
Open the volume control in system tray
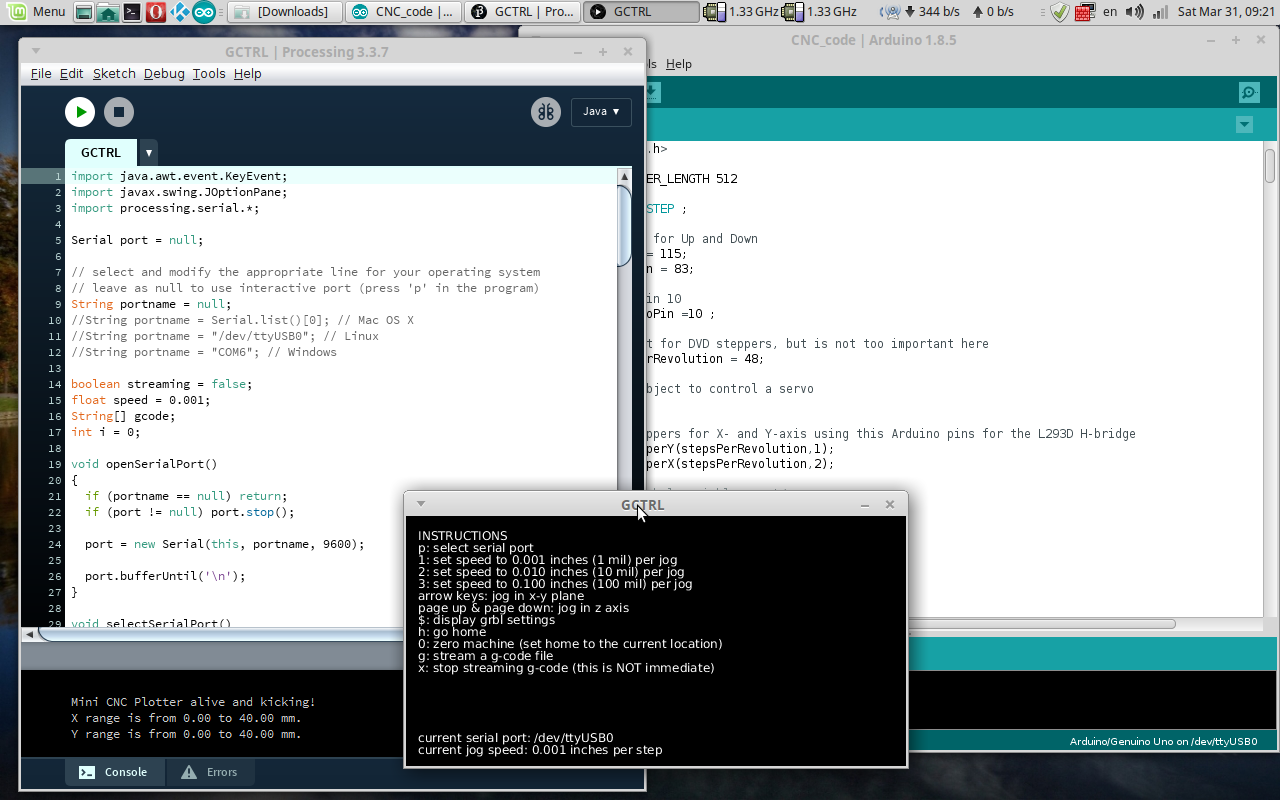click(x=1133, y=12)
